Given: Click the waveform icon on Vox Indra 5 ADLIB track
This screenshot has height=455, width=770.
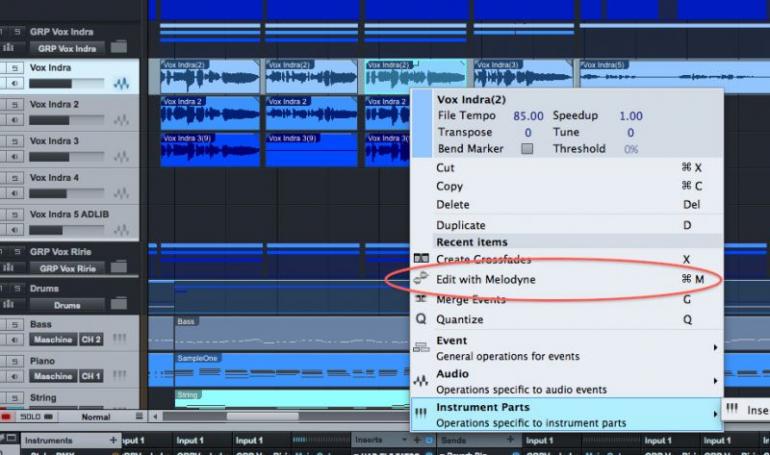Looking at the screenshot, I should point(121,230).
